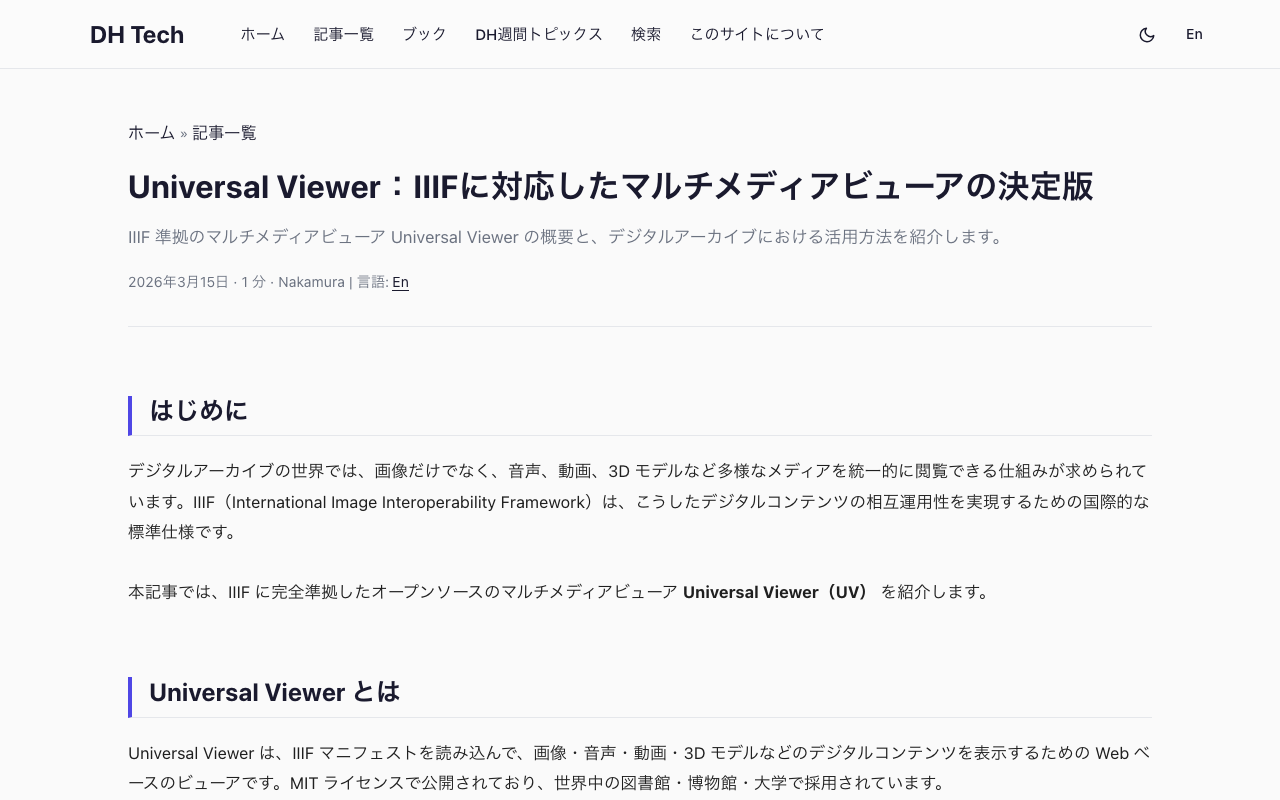Visit このサイトについて page
This screenshot has height=800, width=1280.
coord(757,34)
